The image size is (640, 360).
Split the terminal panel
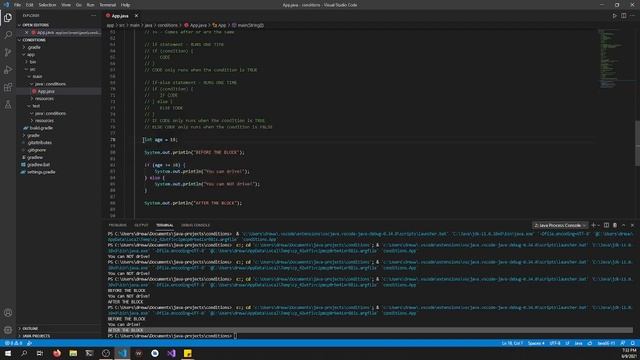[x=607, y=225]
